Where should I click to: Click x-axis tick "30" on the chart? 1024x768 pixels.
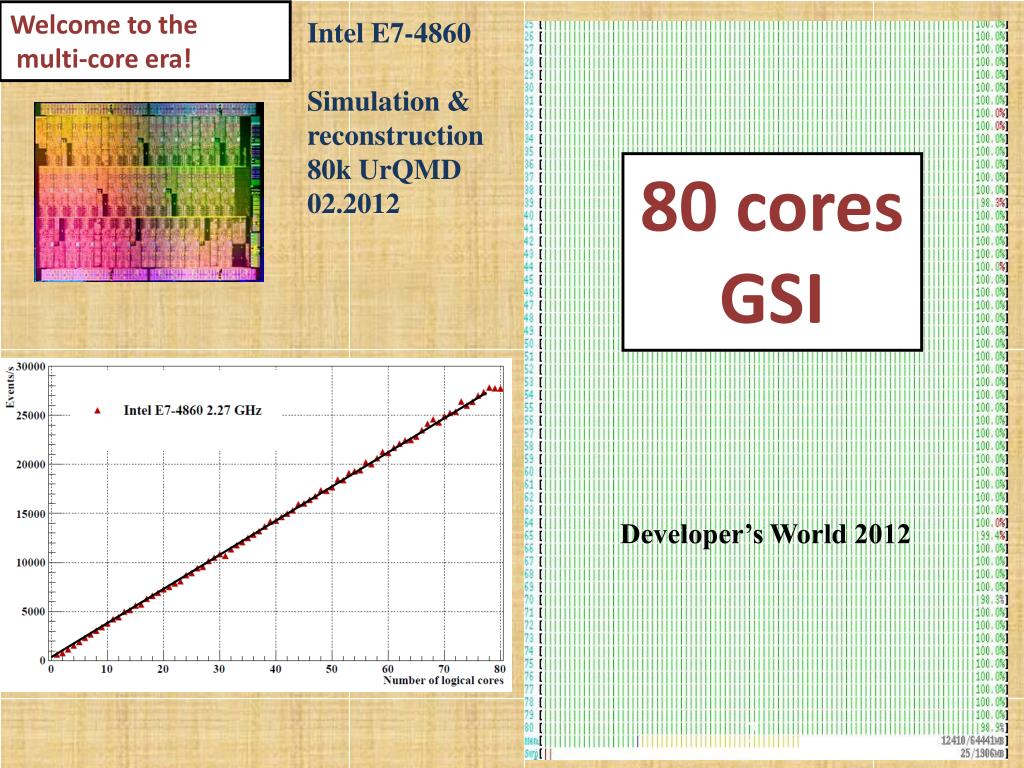[219, 669]
